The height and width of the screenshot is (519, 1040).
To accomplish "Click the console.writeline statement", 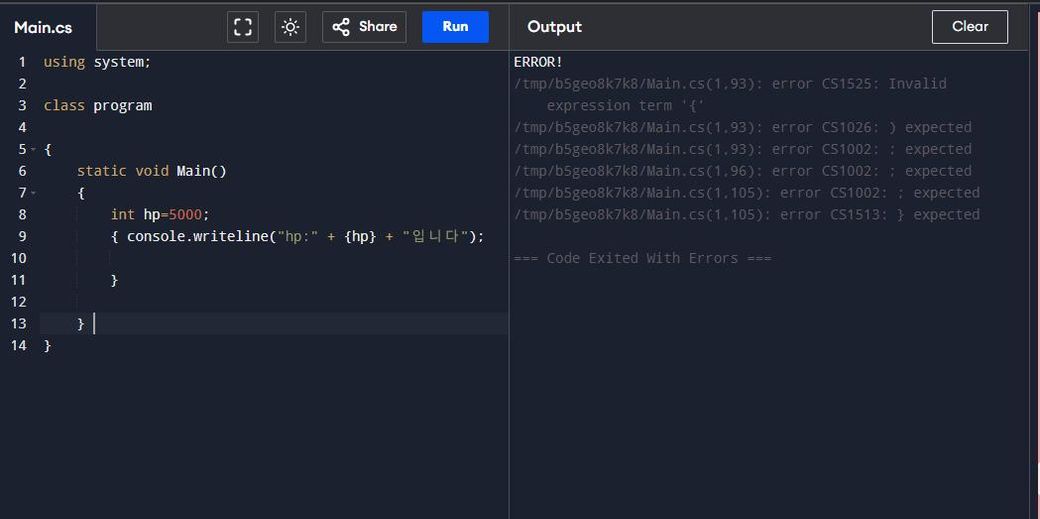I will point(300,237).
